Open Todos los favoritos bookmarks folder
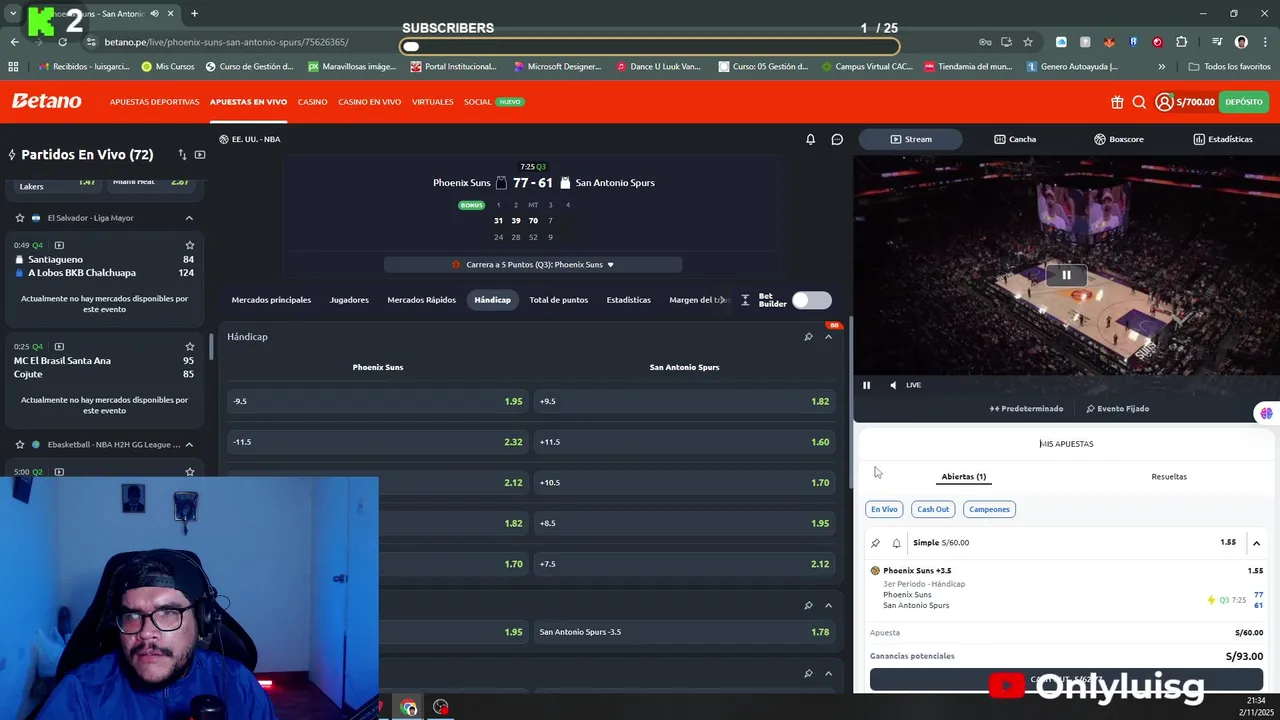1280x720 pixels. (x=1230, y=67)
